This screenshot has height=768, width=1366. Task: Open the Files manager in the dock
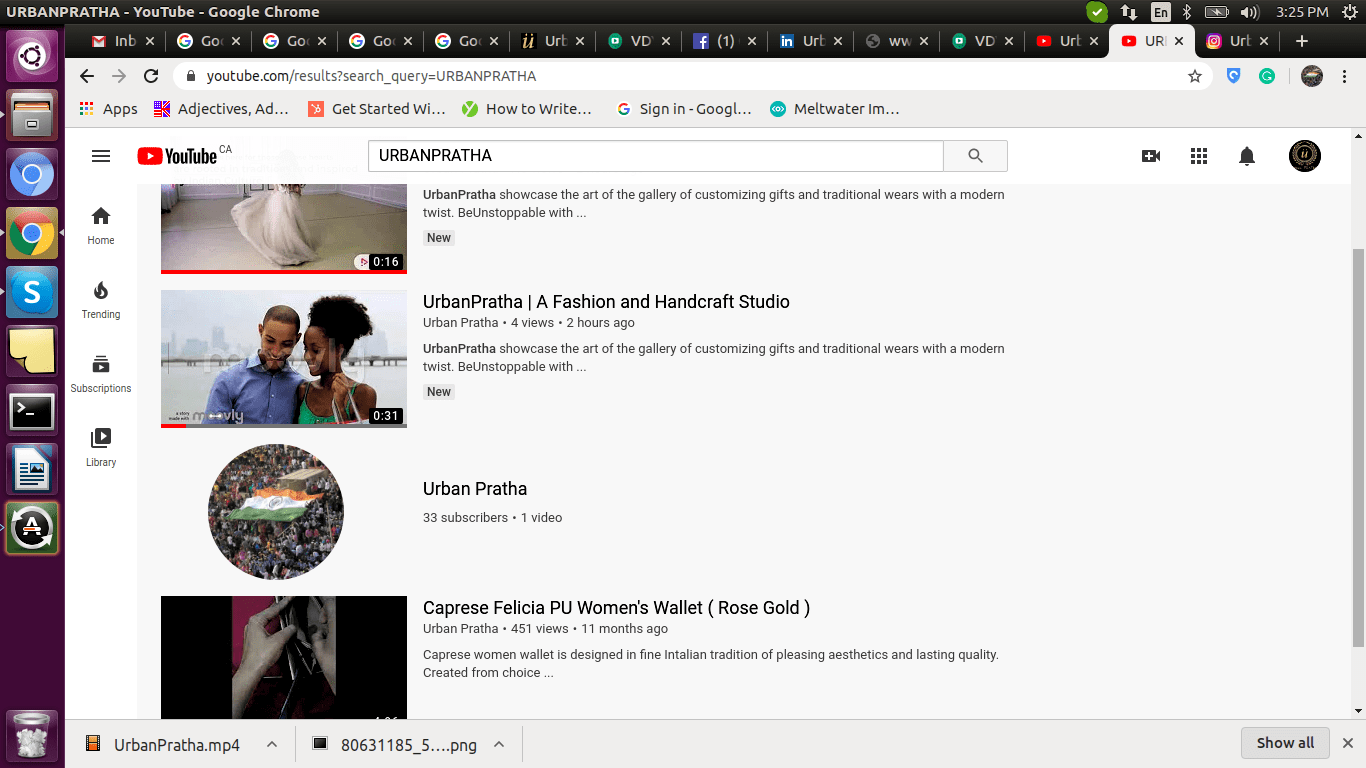click(32, 116)
